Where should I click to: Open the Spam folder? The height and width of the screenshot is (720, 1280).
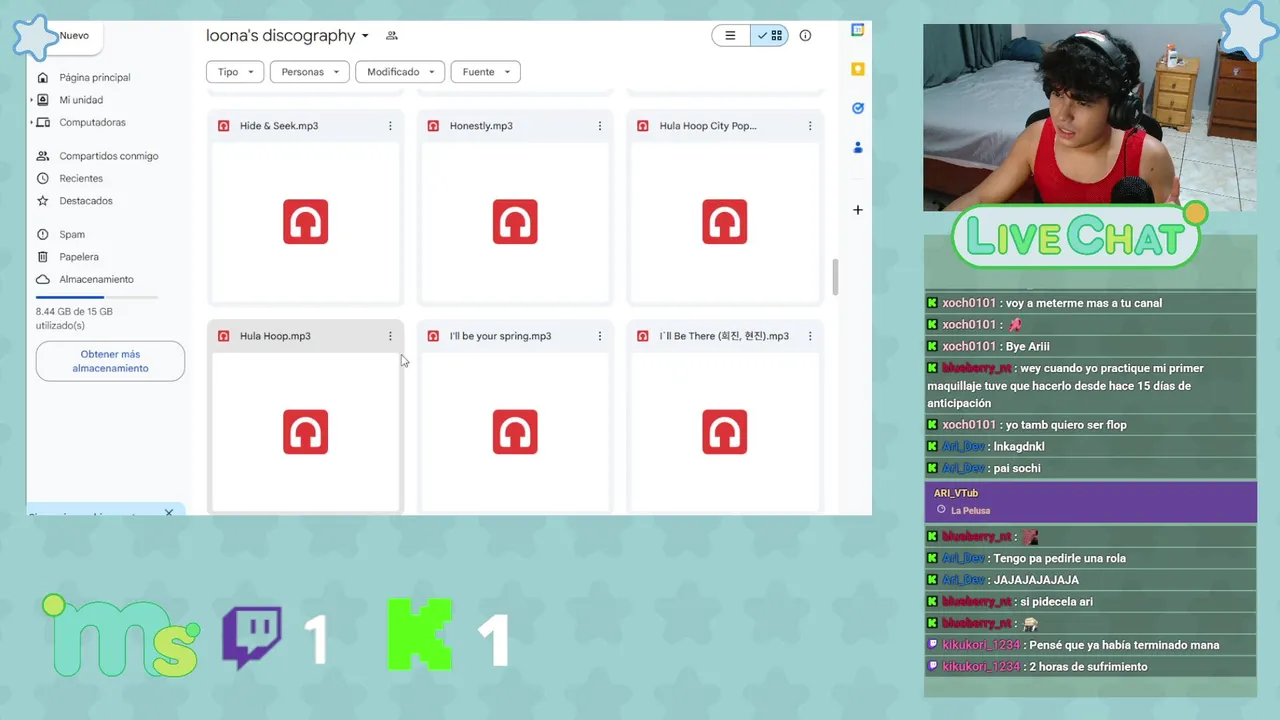click(x=72, y=234)
